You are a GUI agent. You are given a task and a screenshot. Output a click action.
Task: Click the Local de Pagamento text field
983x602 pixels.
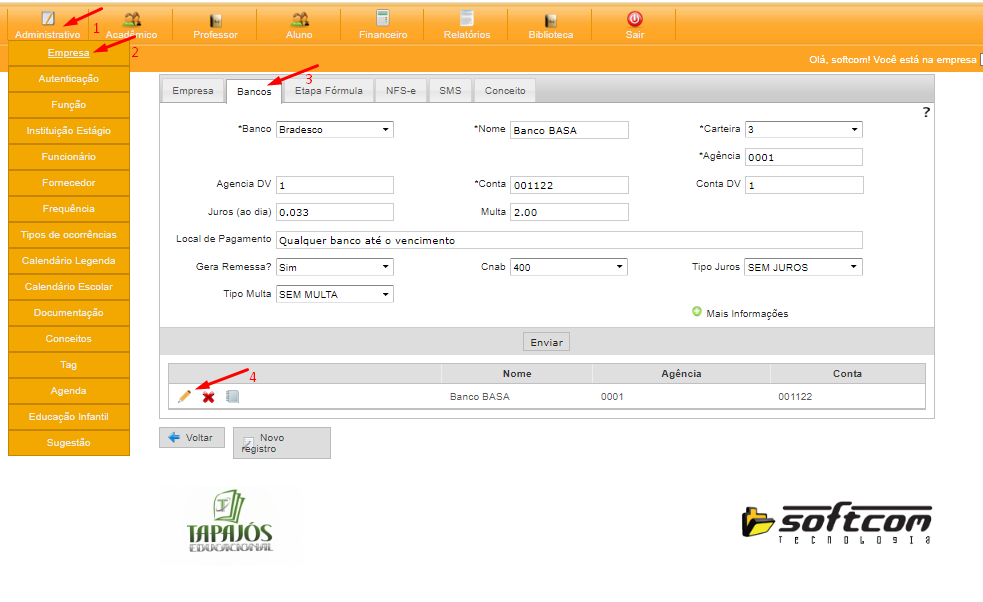(568, 240)
